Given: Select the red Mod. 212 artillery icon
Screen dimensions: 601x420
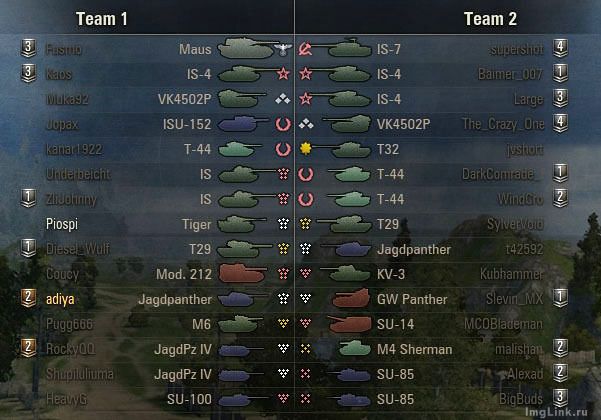Looking at the screenshot, I should pyautogui.click(x=242, y=273).
